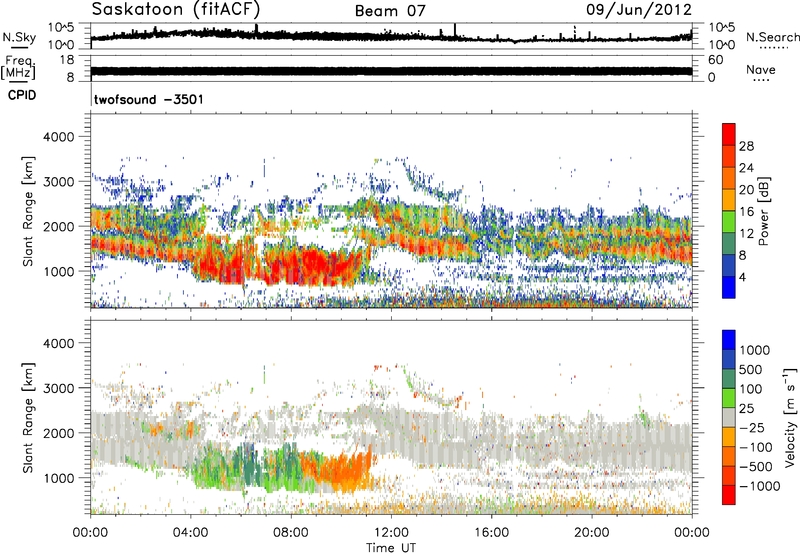Click the "-25" label on the velocity colorbar
This screenshot has height=554, width=800.
tap(751, 428)
